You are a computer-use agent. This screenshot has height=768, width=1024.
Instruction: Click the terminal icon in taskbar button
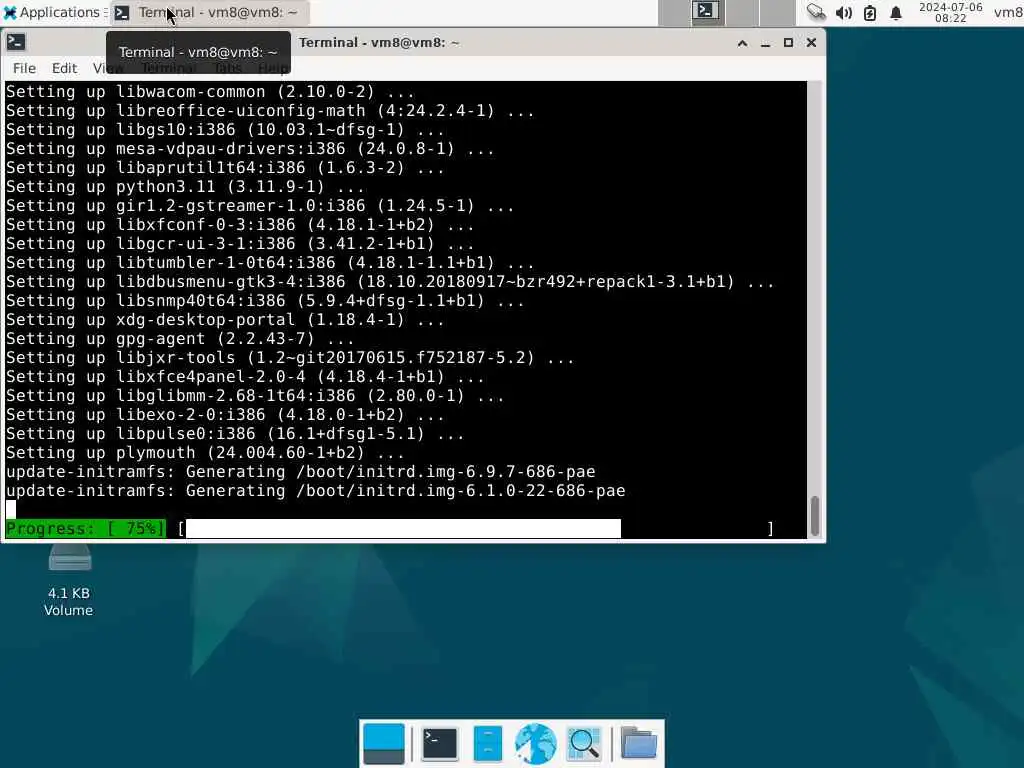click(x=122, y=12)
